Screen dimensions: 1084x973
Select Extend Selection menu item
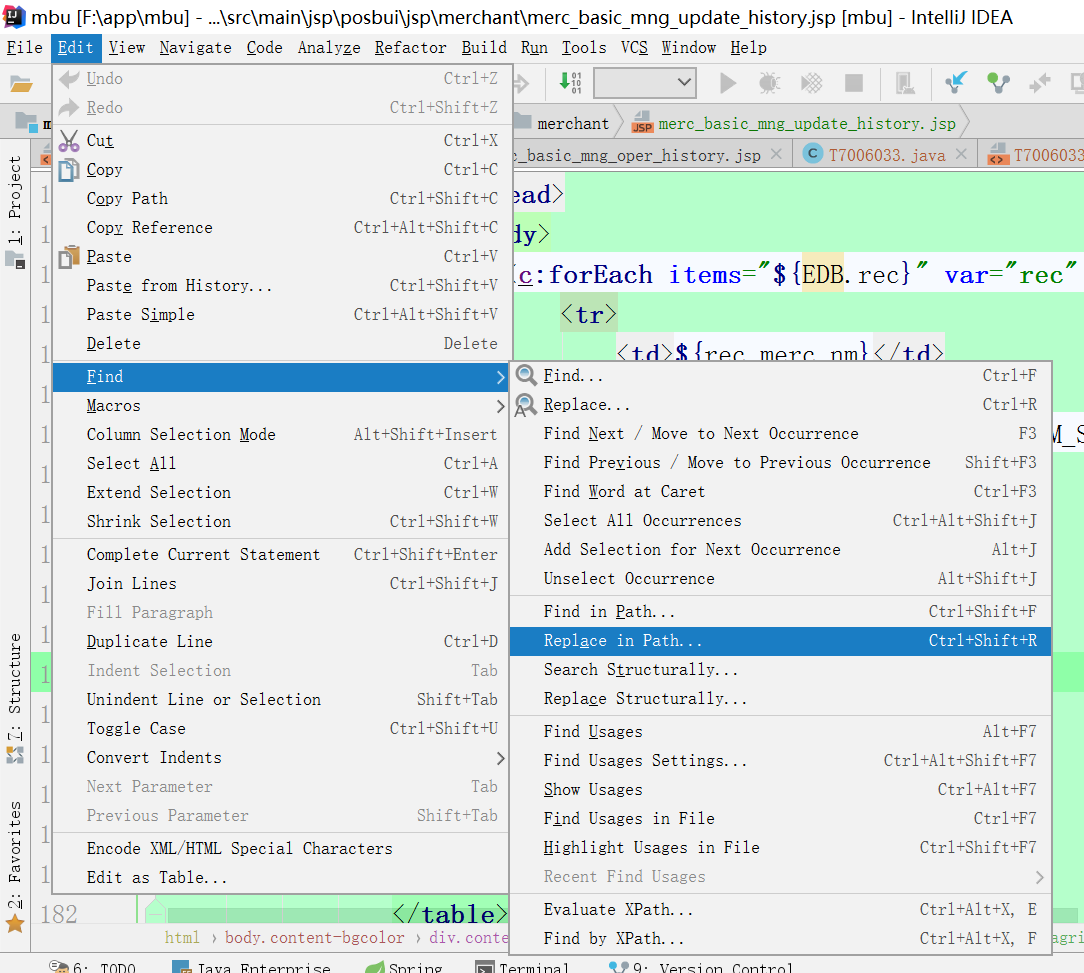pyautogui.click(x=281, y=492)
